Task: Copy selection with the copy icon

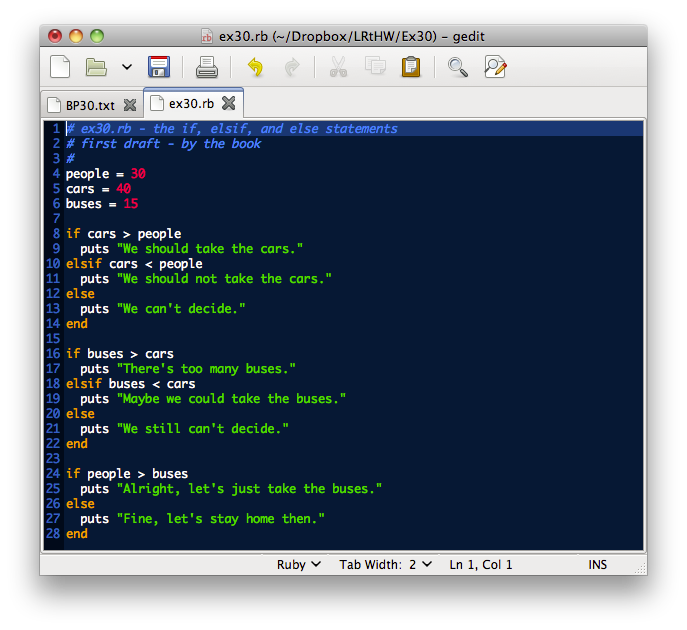Action: click(x=375, y=67)
